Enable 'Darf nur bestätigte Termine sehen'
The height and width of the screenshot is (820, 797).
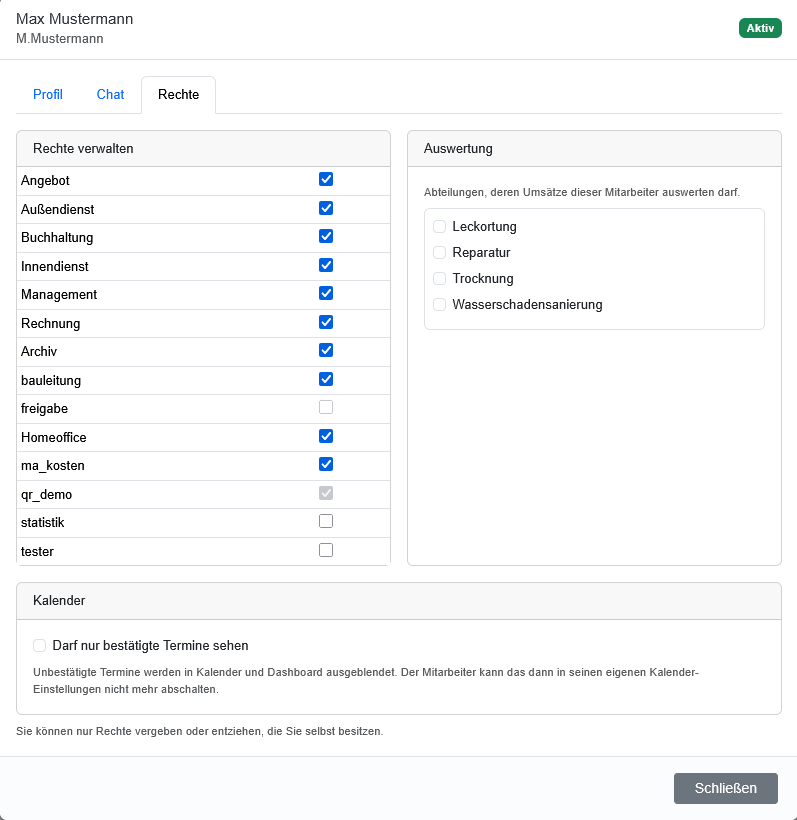40,645
